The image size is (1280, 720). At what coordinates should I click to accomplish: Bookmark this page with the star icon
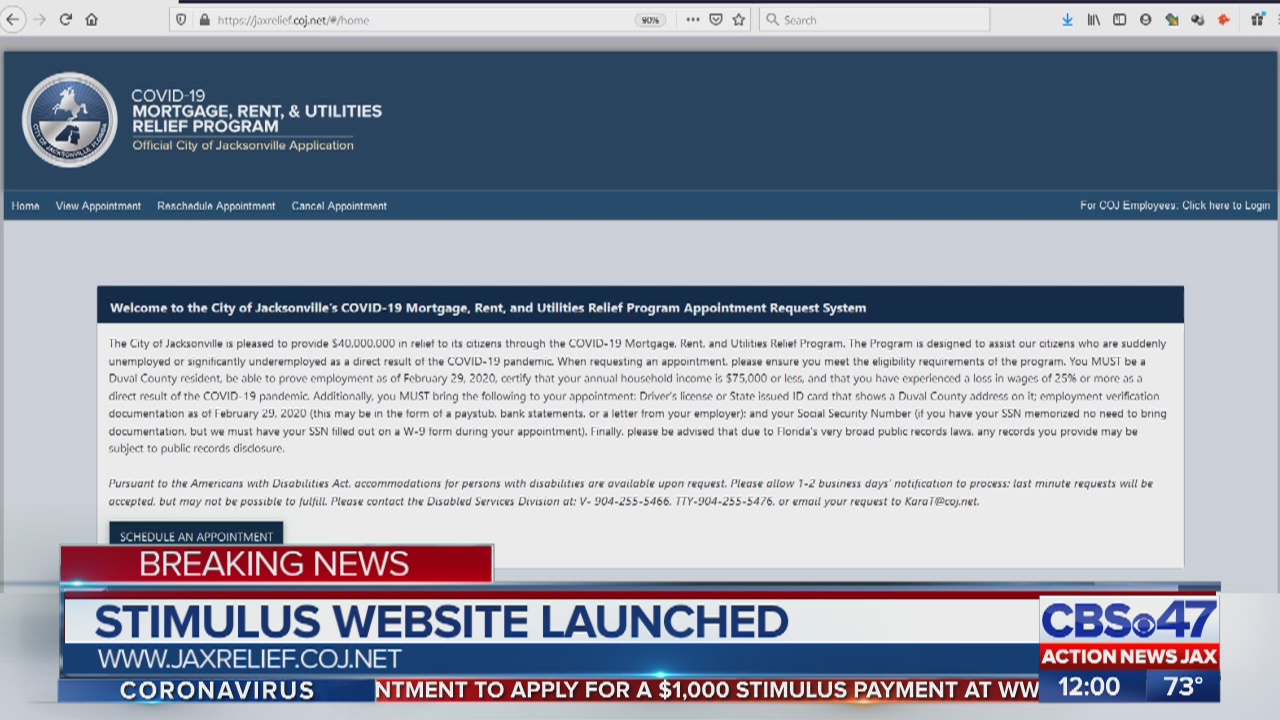click(x=739, y=20)
